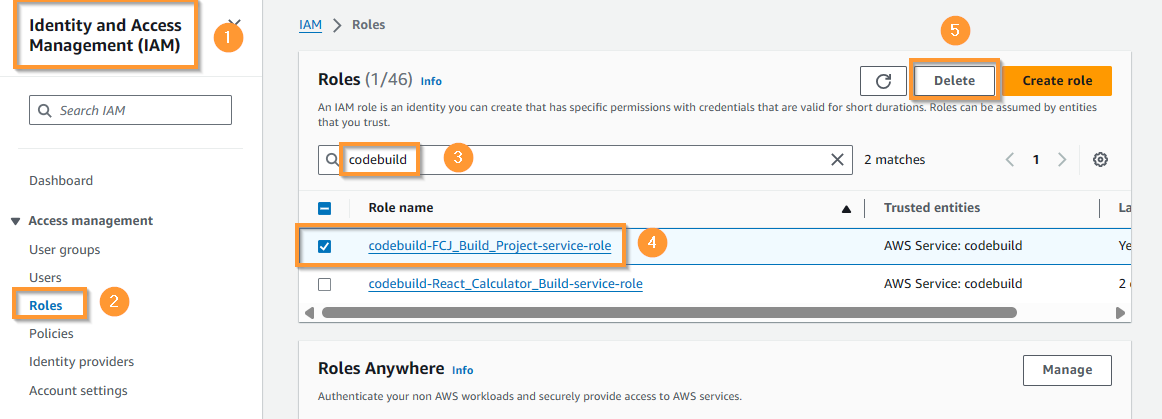
Task: Click the '2 matches' text
Action: point(894,159)
